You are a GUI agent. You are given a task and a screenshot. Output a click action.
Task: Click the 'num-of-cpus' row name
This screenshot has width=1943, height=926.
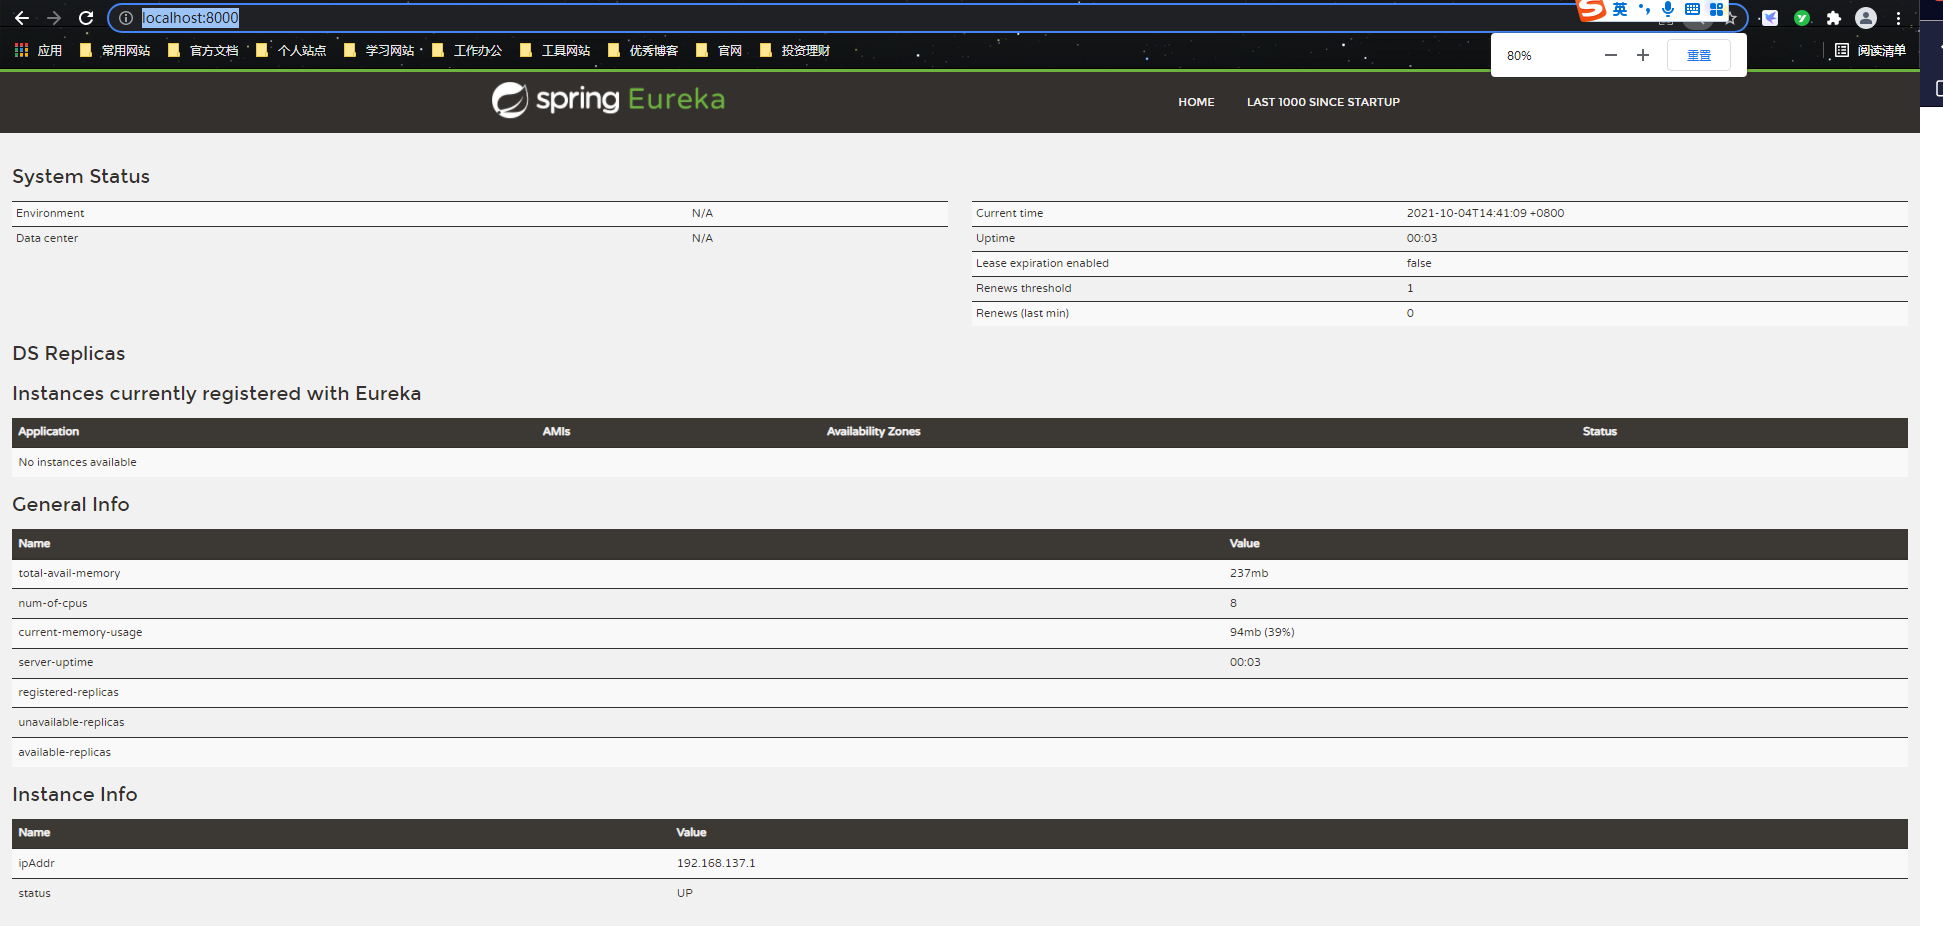point(53,603)
